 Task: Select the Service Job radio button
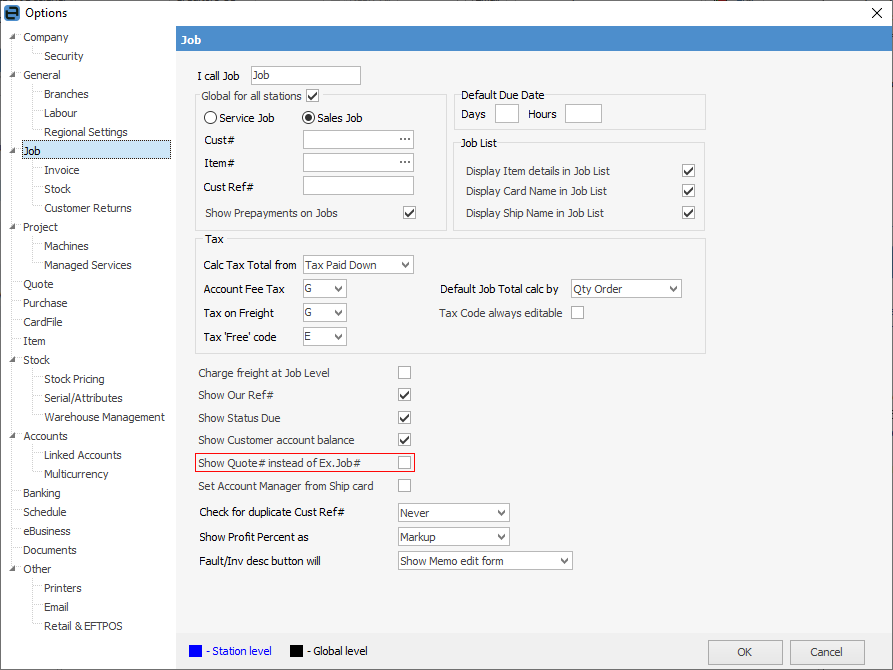coord(210,118)
